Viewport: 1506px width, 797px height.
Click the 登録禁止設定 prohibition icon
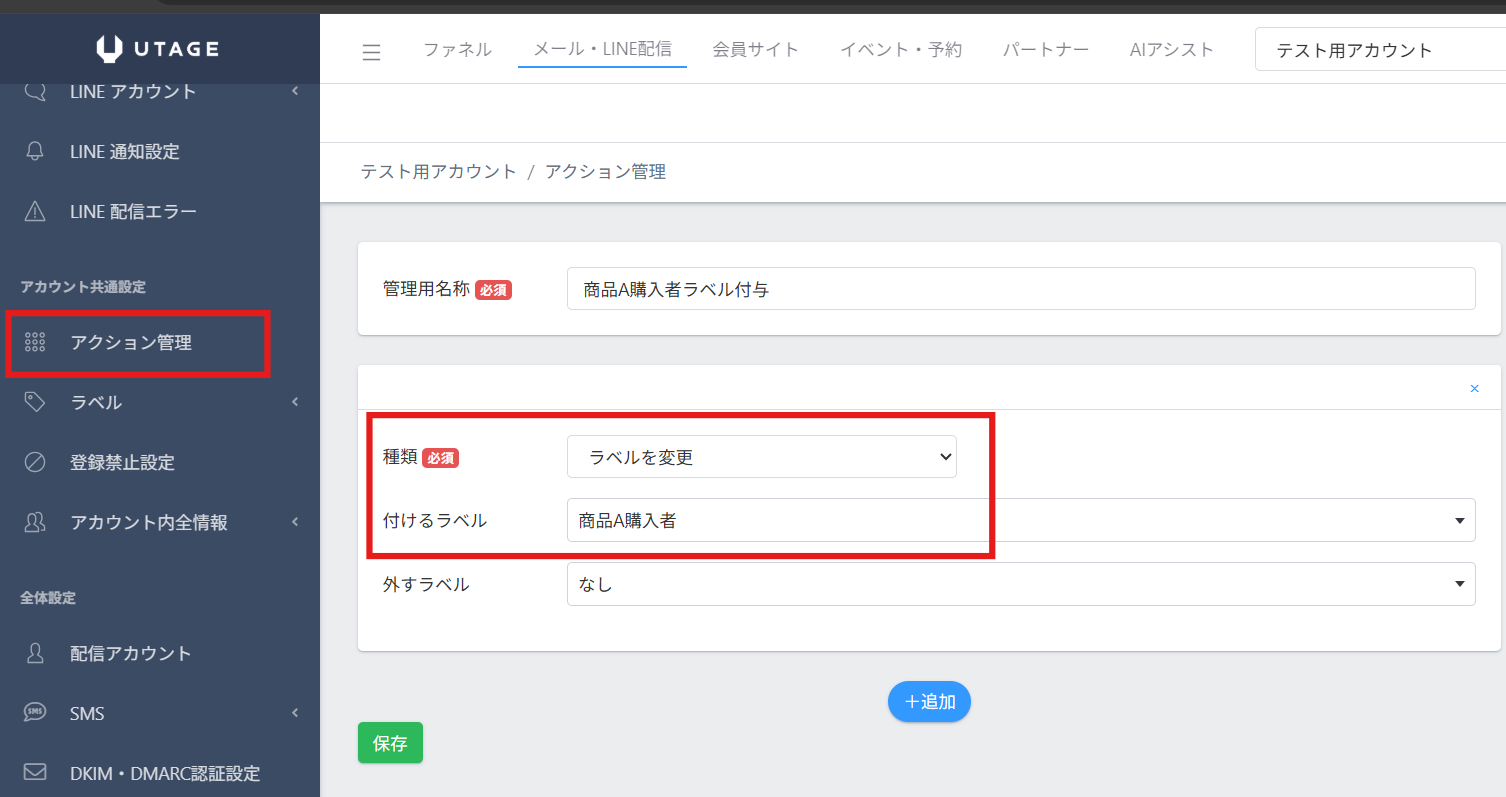(35, 463)
